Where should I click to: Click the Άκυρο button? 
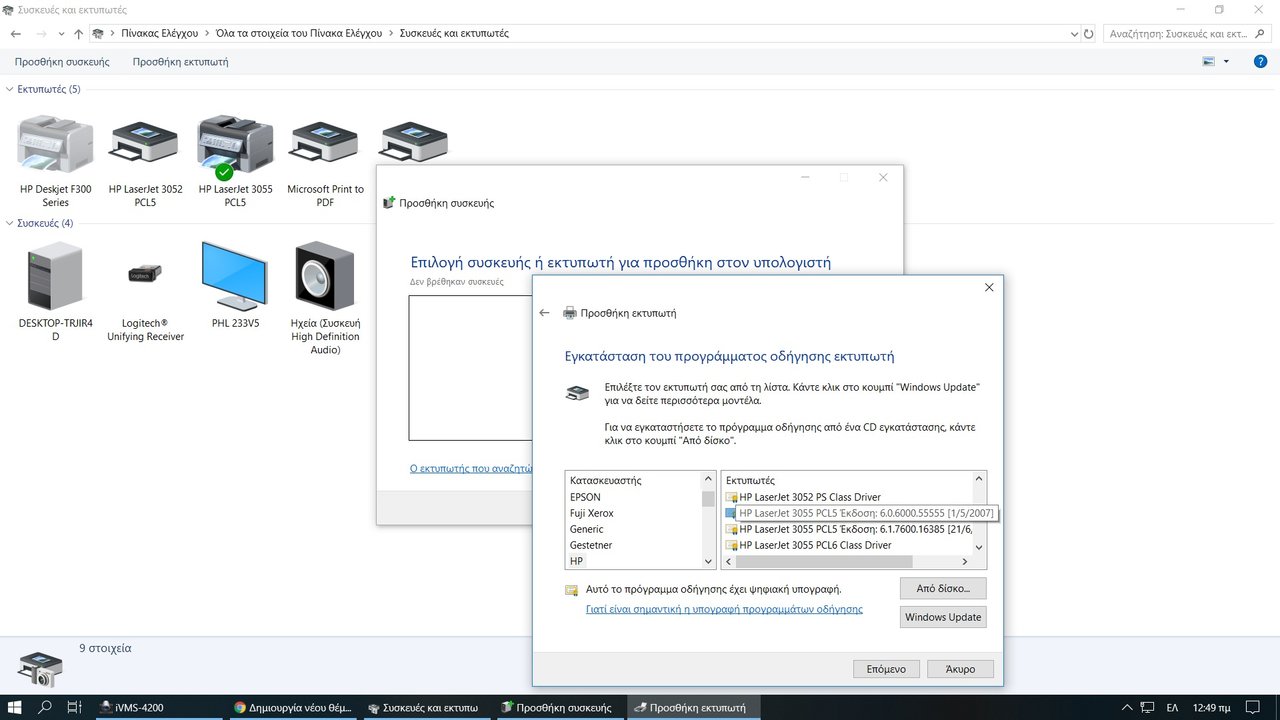click(x=959, y=669)
